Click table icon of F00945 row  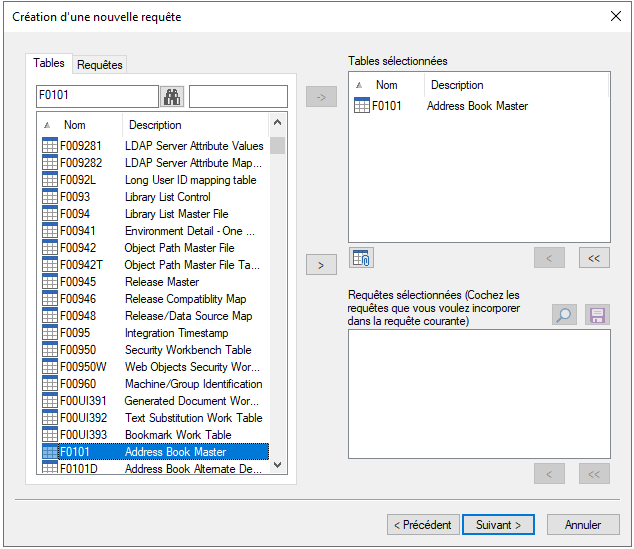point(50,281)
